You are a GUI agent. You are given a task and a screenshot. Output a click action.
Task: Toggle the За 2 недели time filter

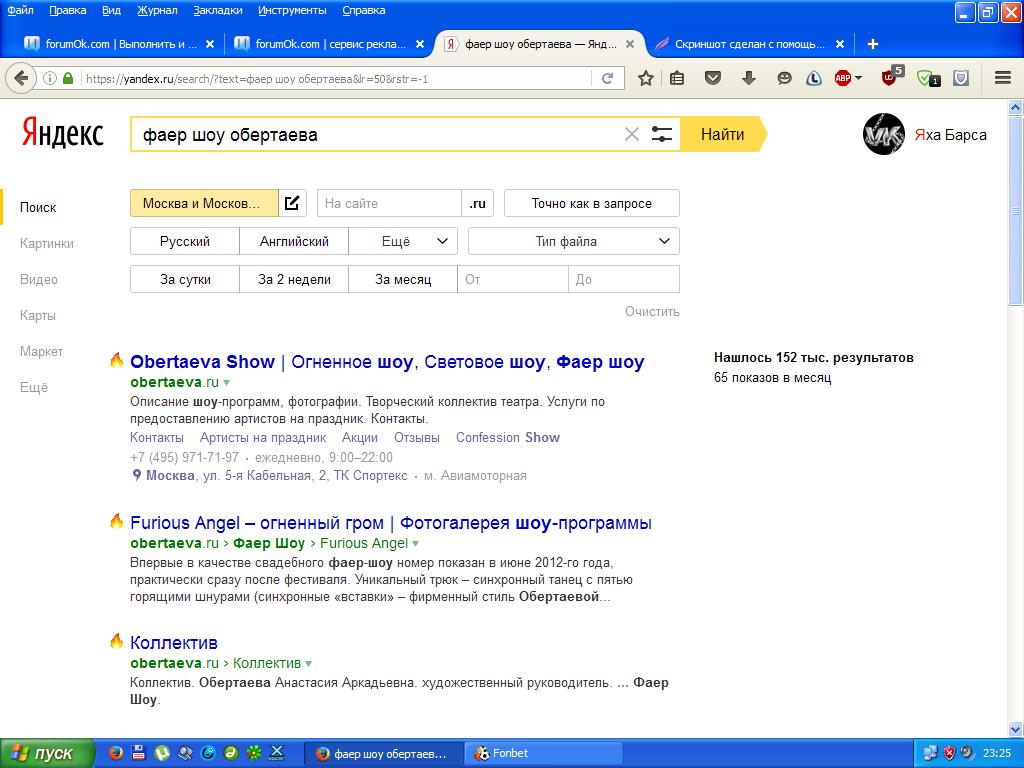point(294,279)
